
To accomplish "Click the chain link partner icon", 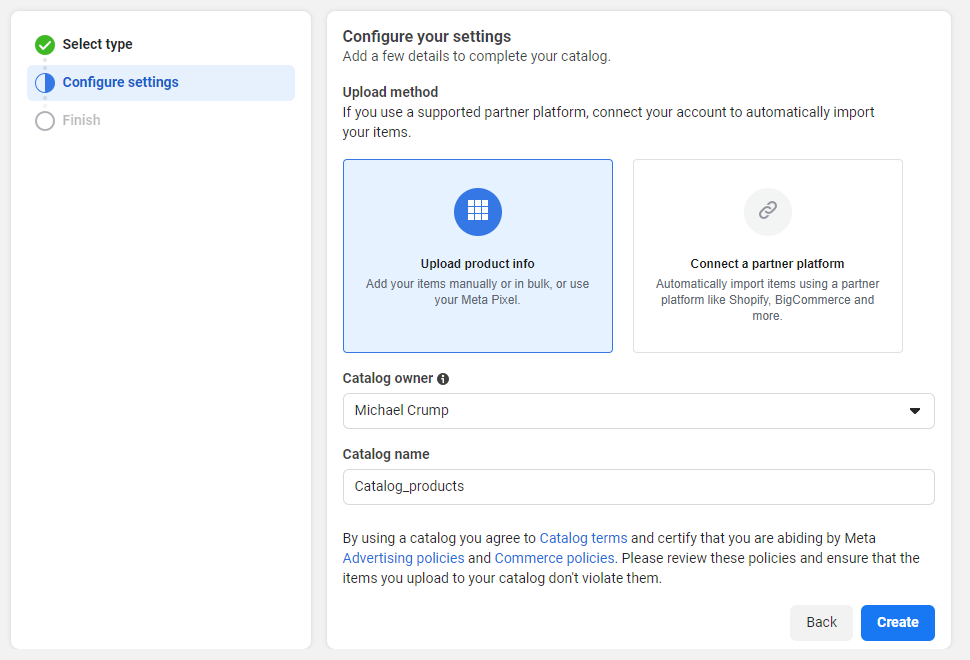I will 767,212.
